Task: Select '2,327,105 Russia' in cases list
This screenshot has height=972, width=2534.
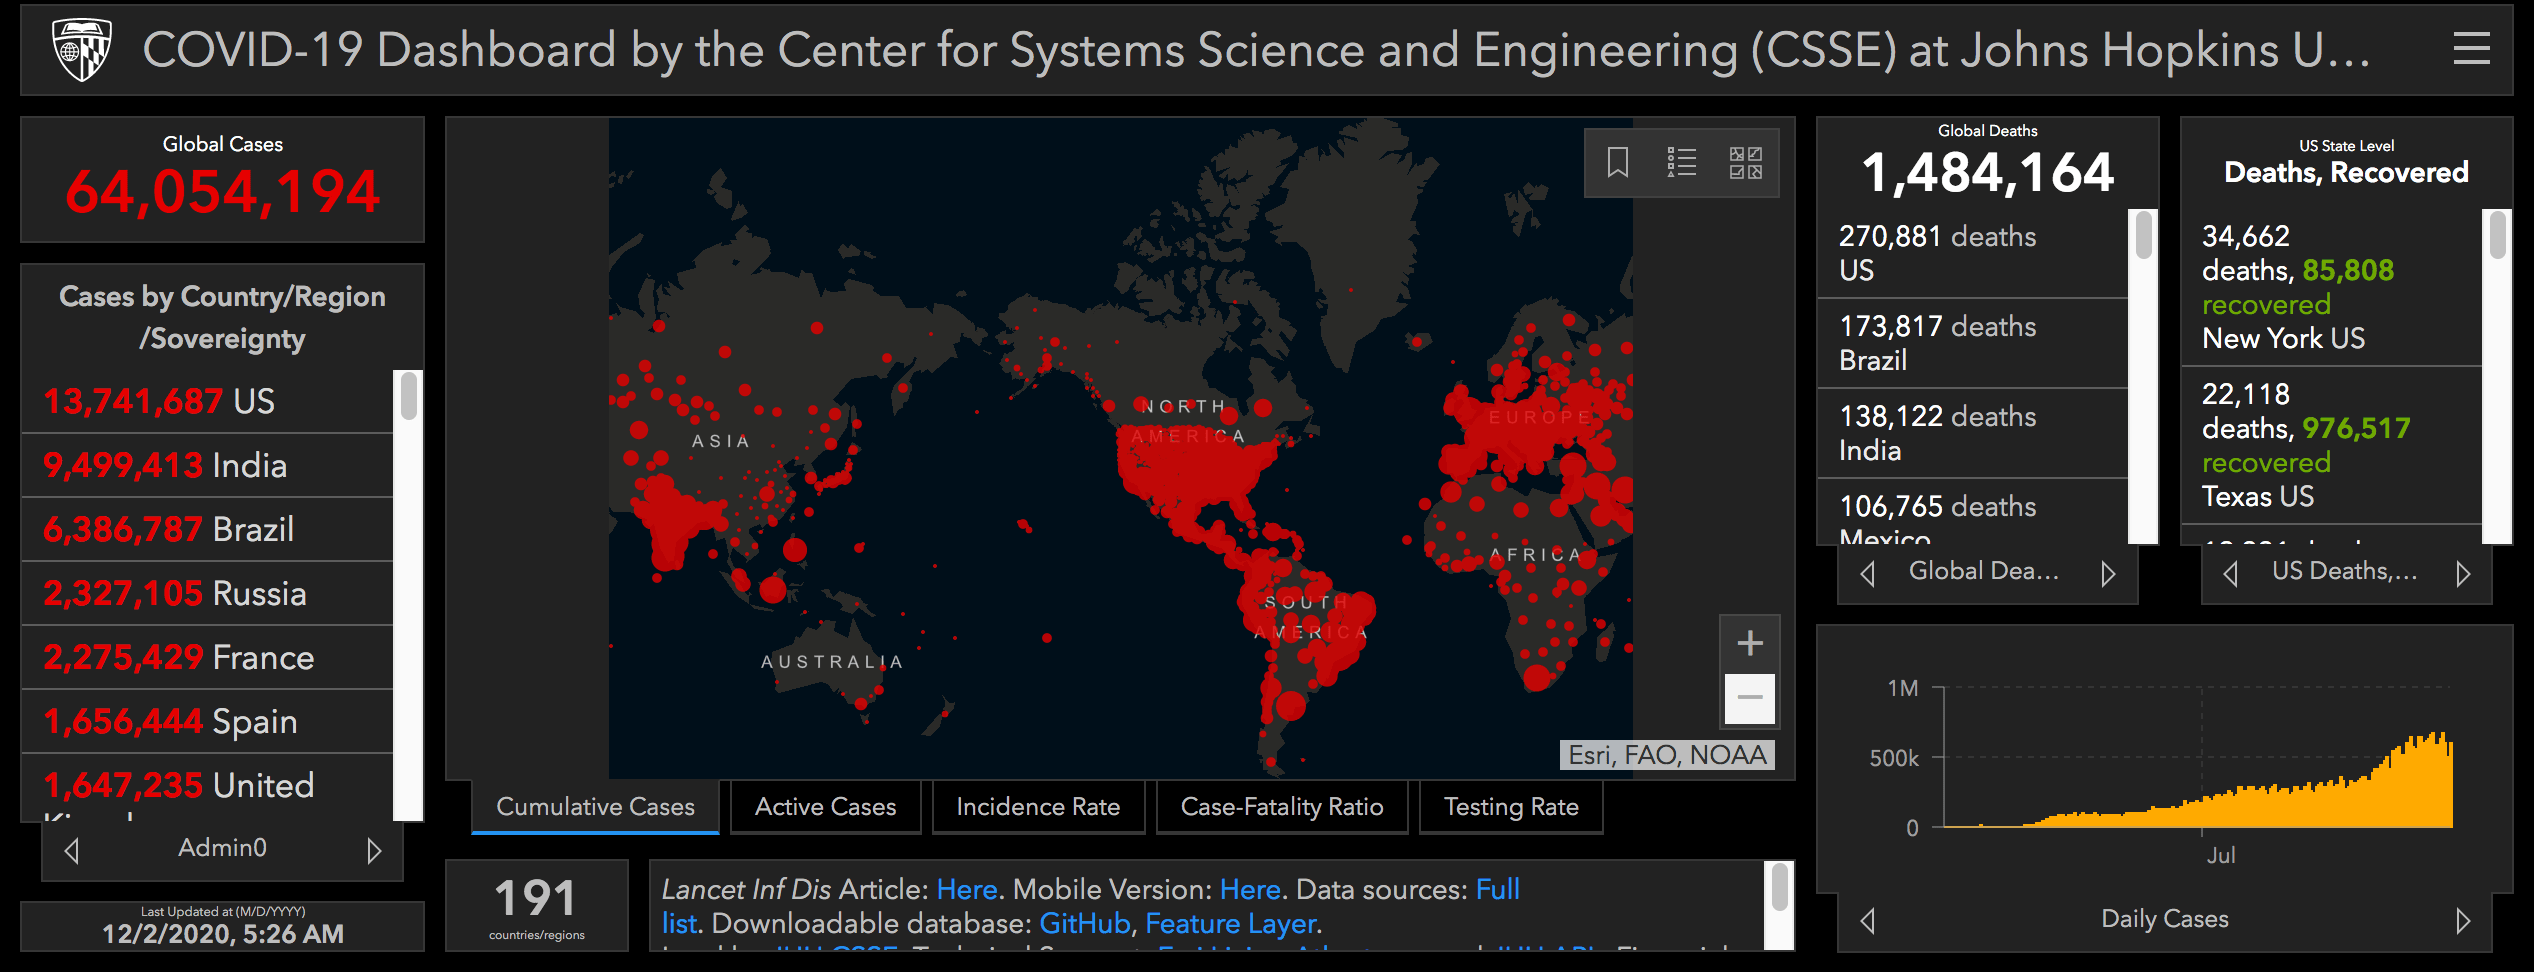Action: point(208,594)
